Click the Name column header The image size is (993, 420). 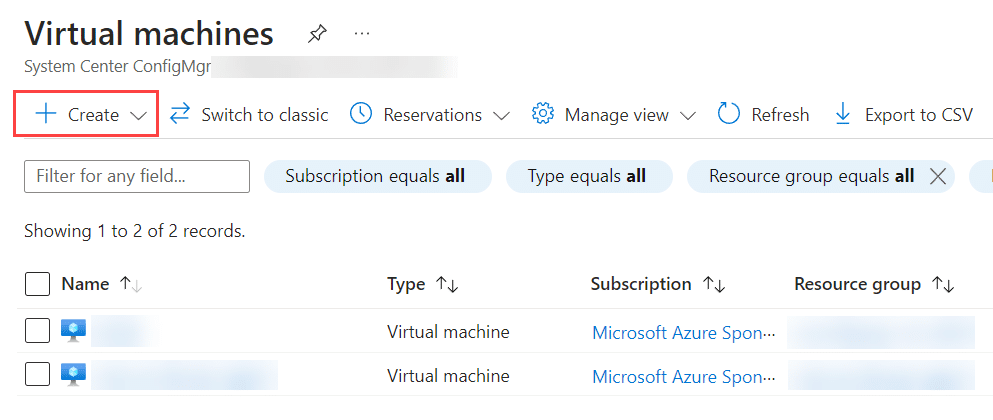pos(85,284)
